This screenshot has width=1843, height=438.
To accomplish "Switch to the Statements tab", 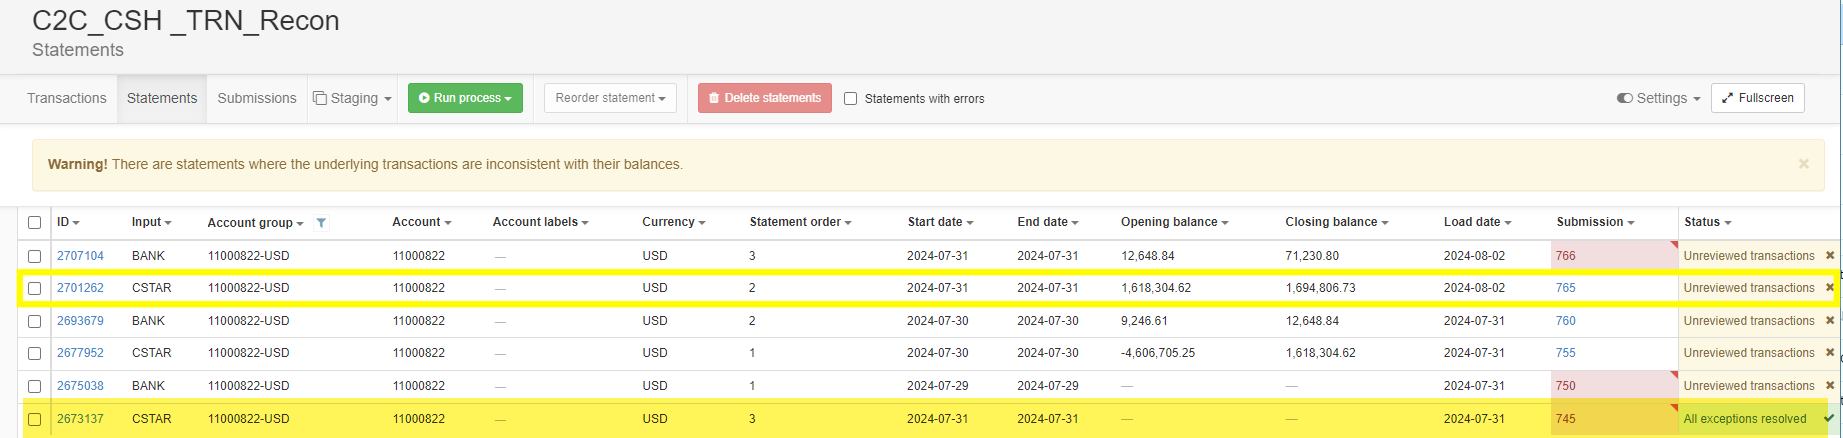I will pyautogui.click(x=162, y=98).
